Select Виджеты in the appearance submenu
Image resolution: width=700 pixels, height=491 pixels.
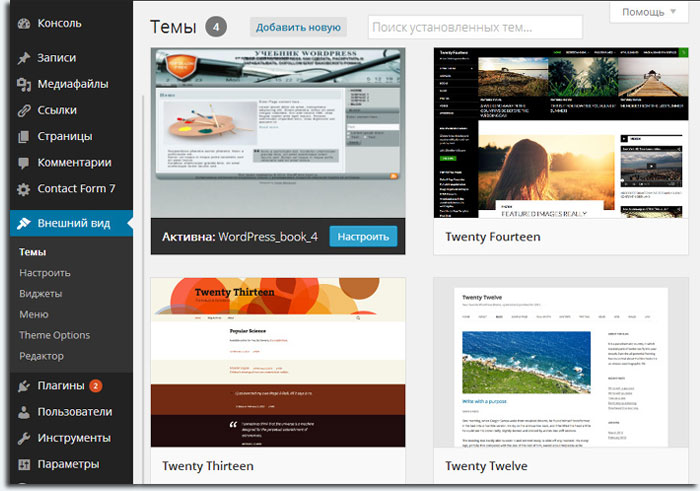tap(41, 293)
